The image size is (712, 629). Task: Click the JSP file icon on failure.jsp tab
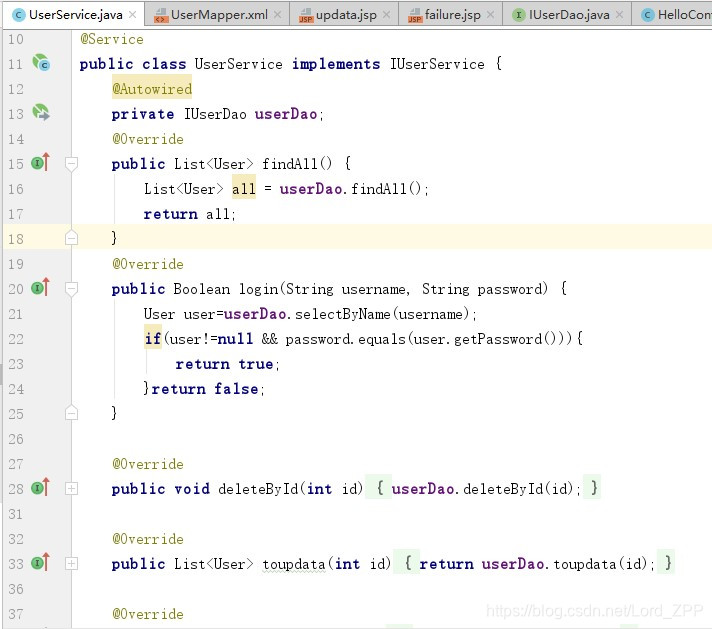click(415, 15)
